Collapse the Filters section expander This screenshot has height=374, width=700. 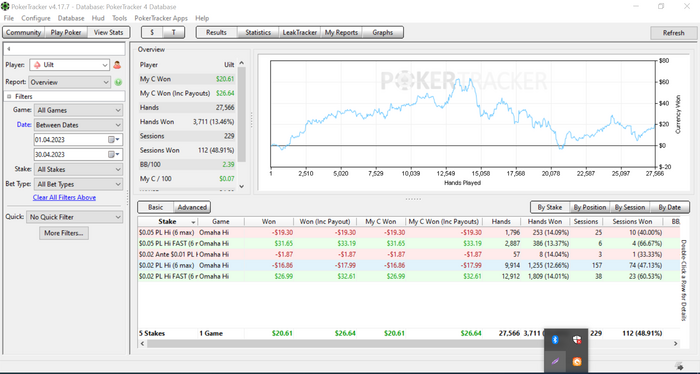[9, 96]
